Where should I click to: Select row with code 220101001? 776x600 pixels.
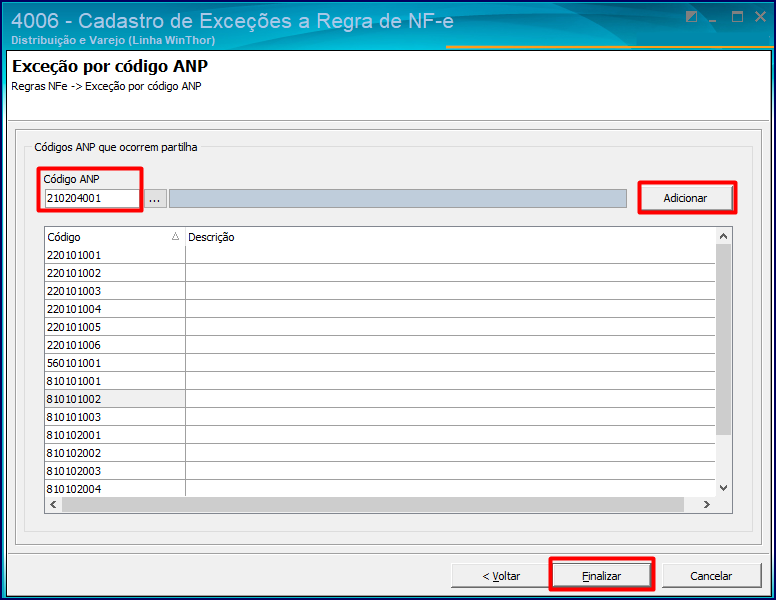pyautogui.click(x=380, y=255)
